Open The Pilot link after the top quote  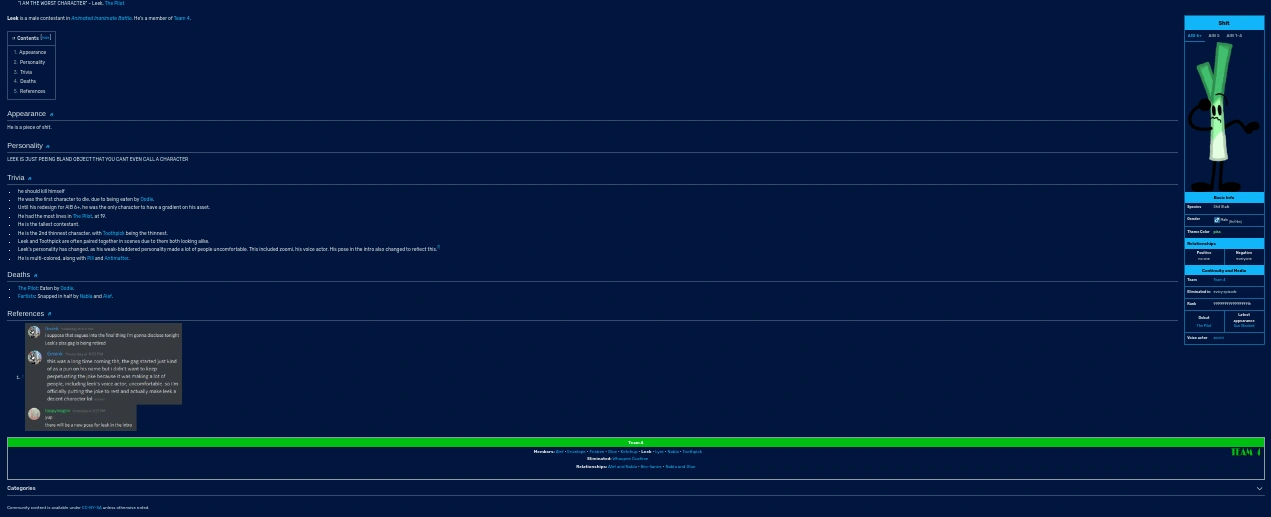(x=115, y=3)
